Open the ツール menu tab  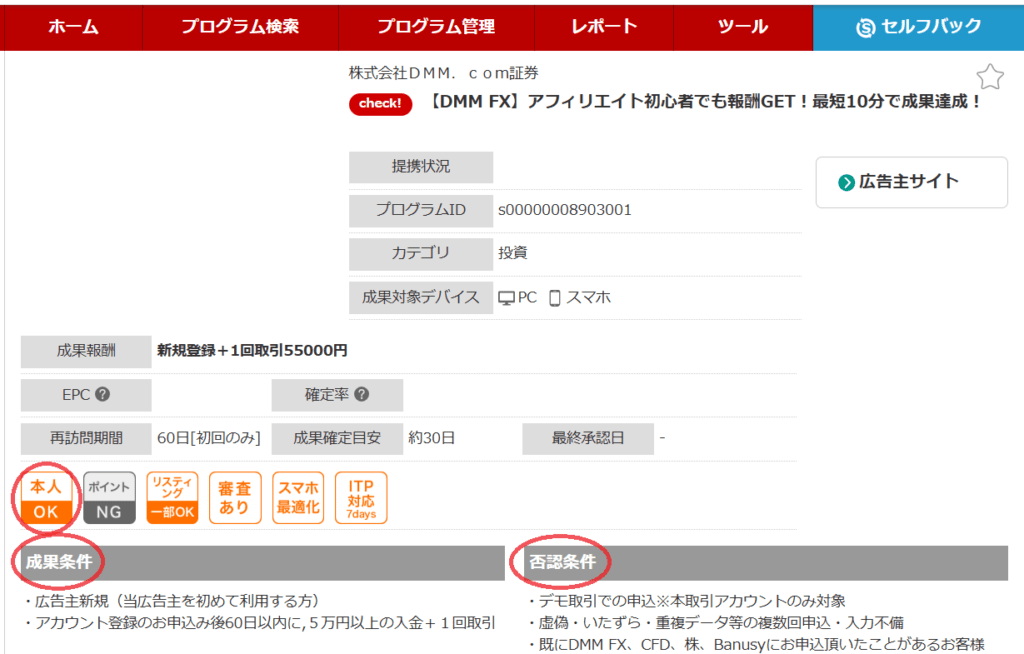(x=743, y=27)
